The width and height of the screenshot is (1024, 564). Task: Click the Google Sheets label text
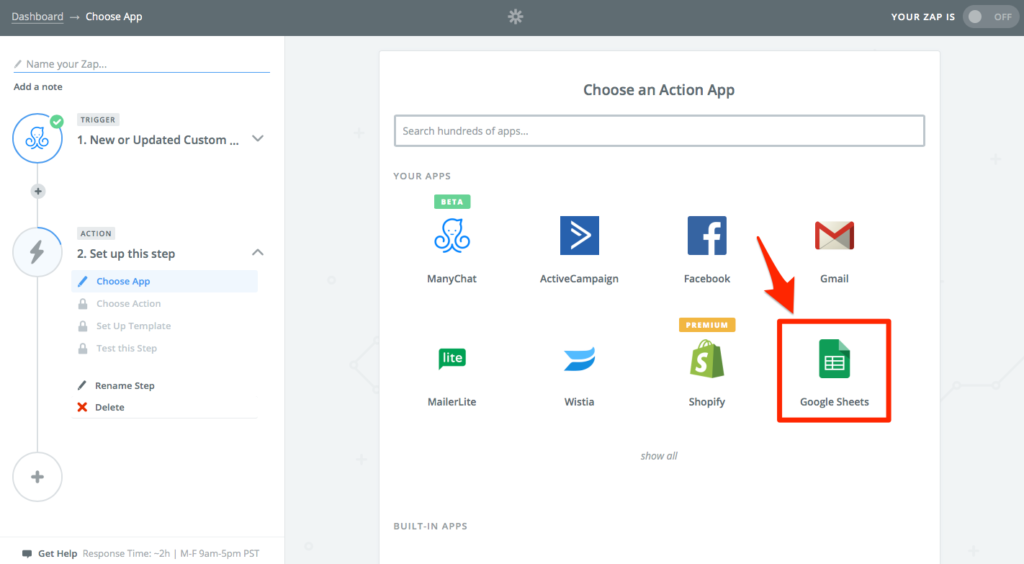(835, 401)
